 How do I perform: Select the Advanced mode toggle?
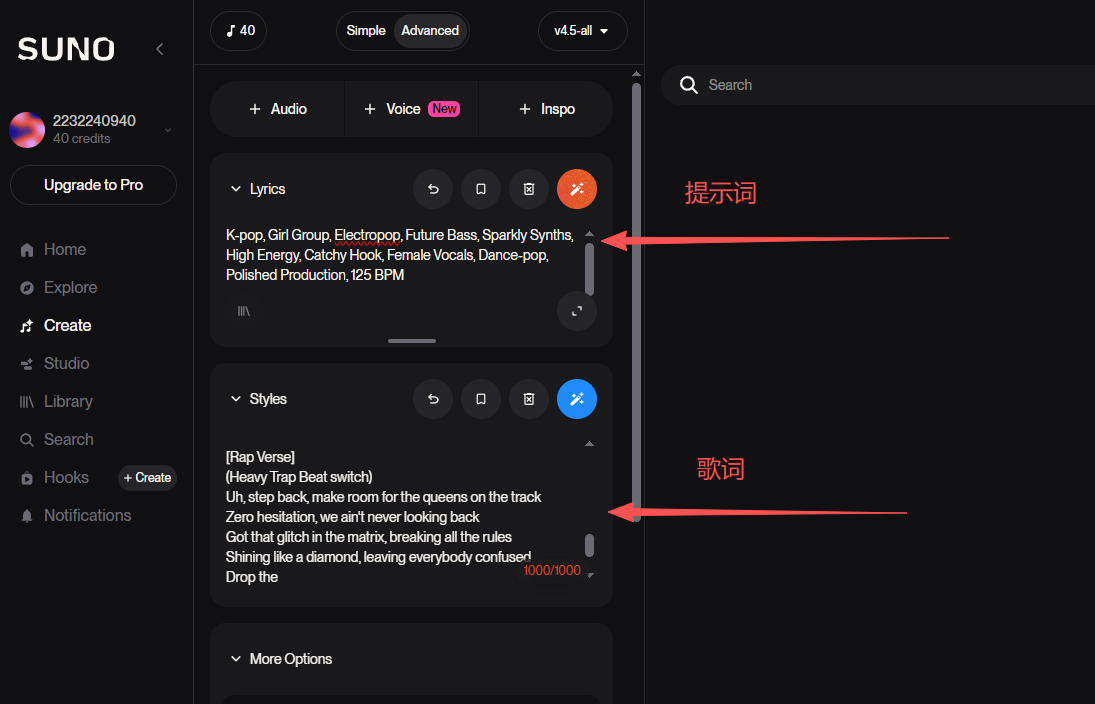430,31
